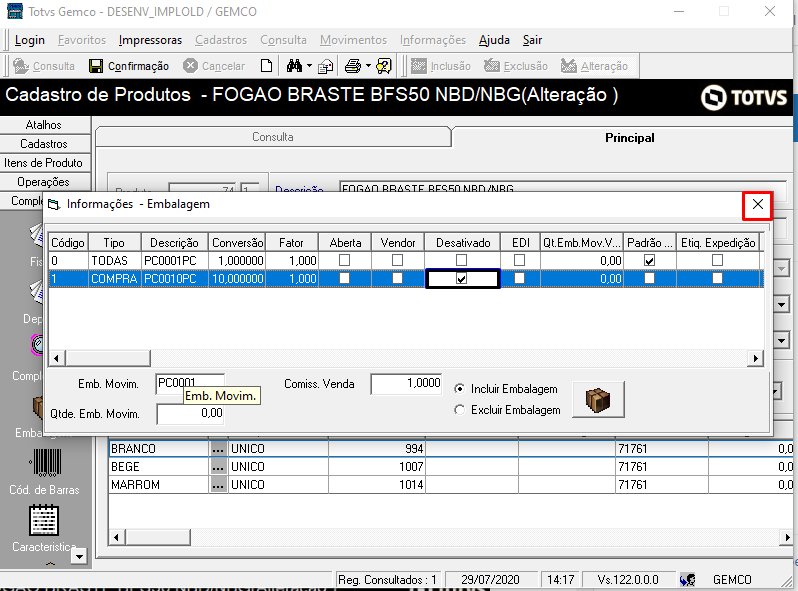Click the 10,000000 conversion cell
The width and height of the screenshot is (798, 591).
coord(237,279)
